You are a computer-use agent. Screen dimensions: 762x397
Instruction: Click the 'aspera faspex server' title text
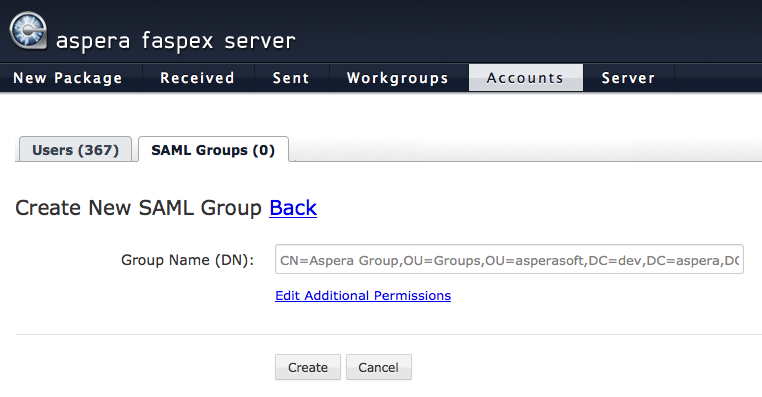175,41
